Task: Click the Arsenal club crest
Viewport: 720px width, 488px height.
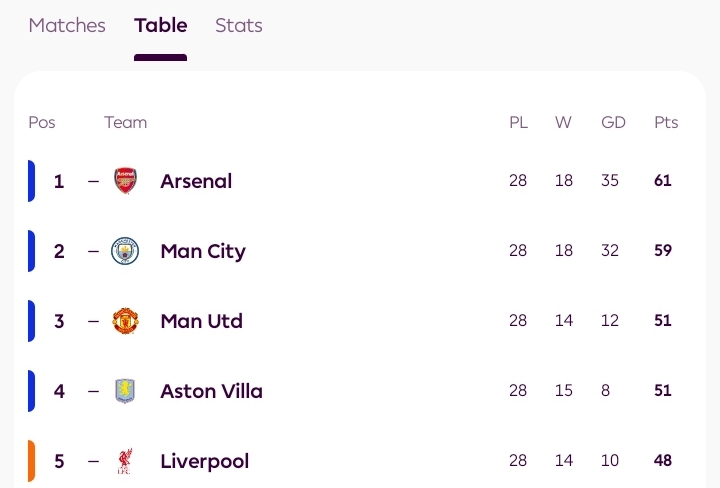Action: pos(125,181)
